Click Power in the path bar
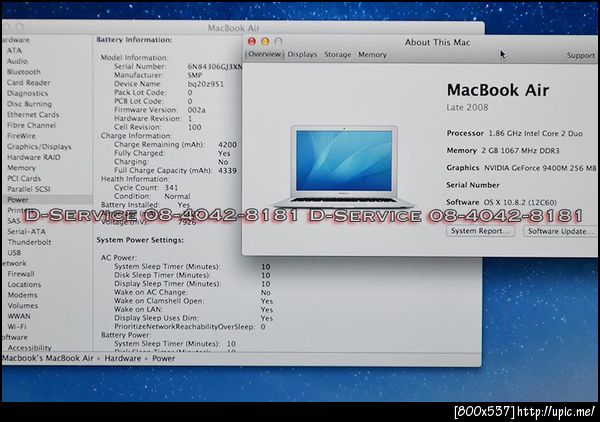The width and height of the screenshot is (600, 422). [x=163, y=358]
